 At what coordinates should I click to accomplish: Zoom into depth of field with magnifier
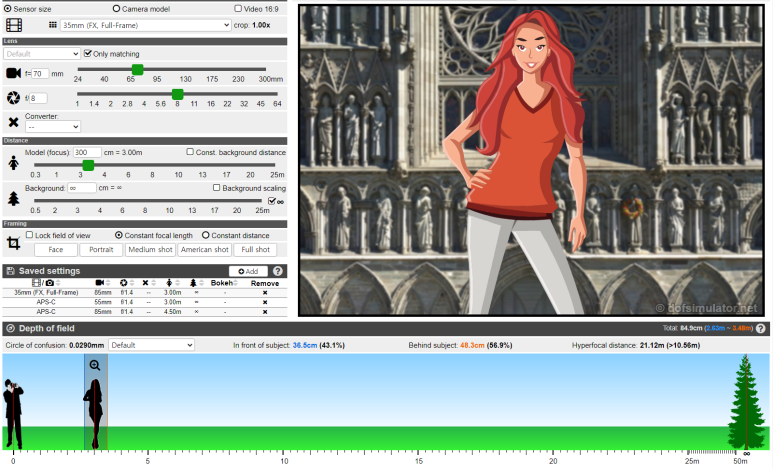95,365
